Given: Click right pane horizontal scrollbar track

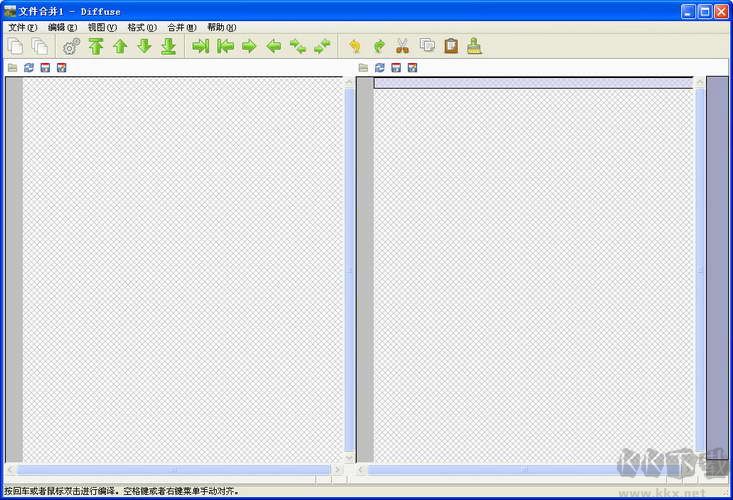Looking at the screenshot, I should click(524, 469).
